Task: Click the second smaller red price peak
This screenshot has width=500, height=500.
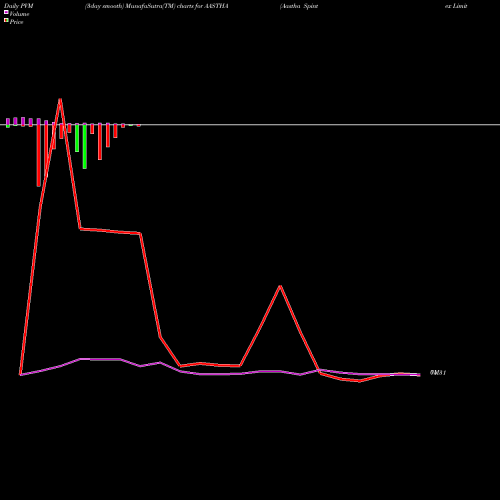Action: 281,286
